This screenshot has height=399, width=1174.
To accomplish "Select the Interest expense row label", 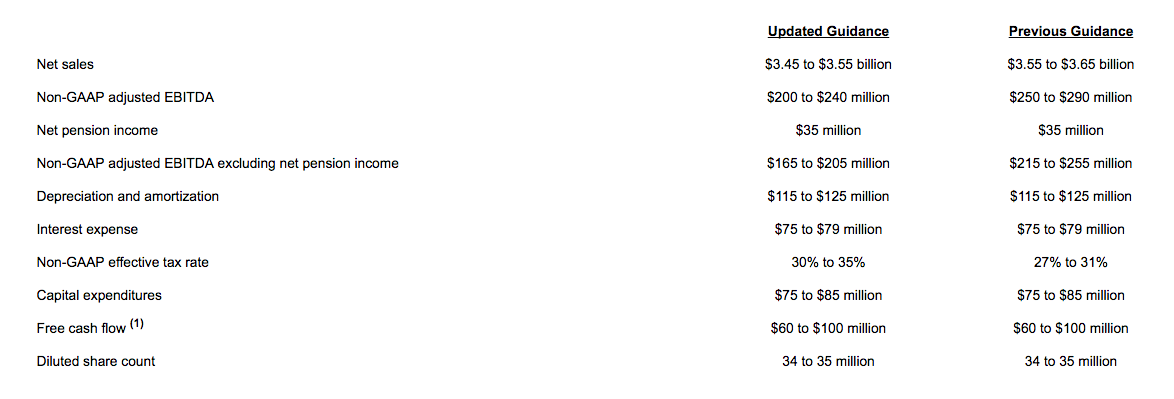I will (x=87, y=229).
